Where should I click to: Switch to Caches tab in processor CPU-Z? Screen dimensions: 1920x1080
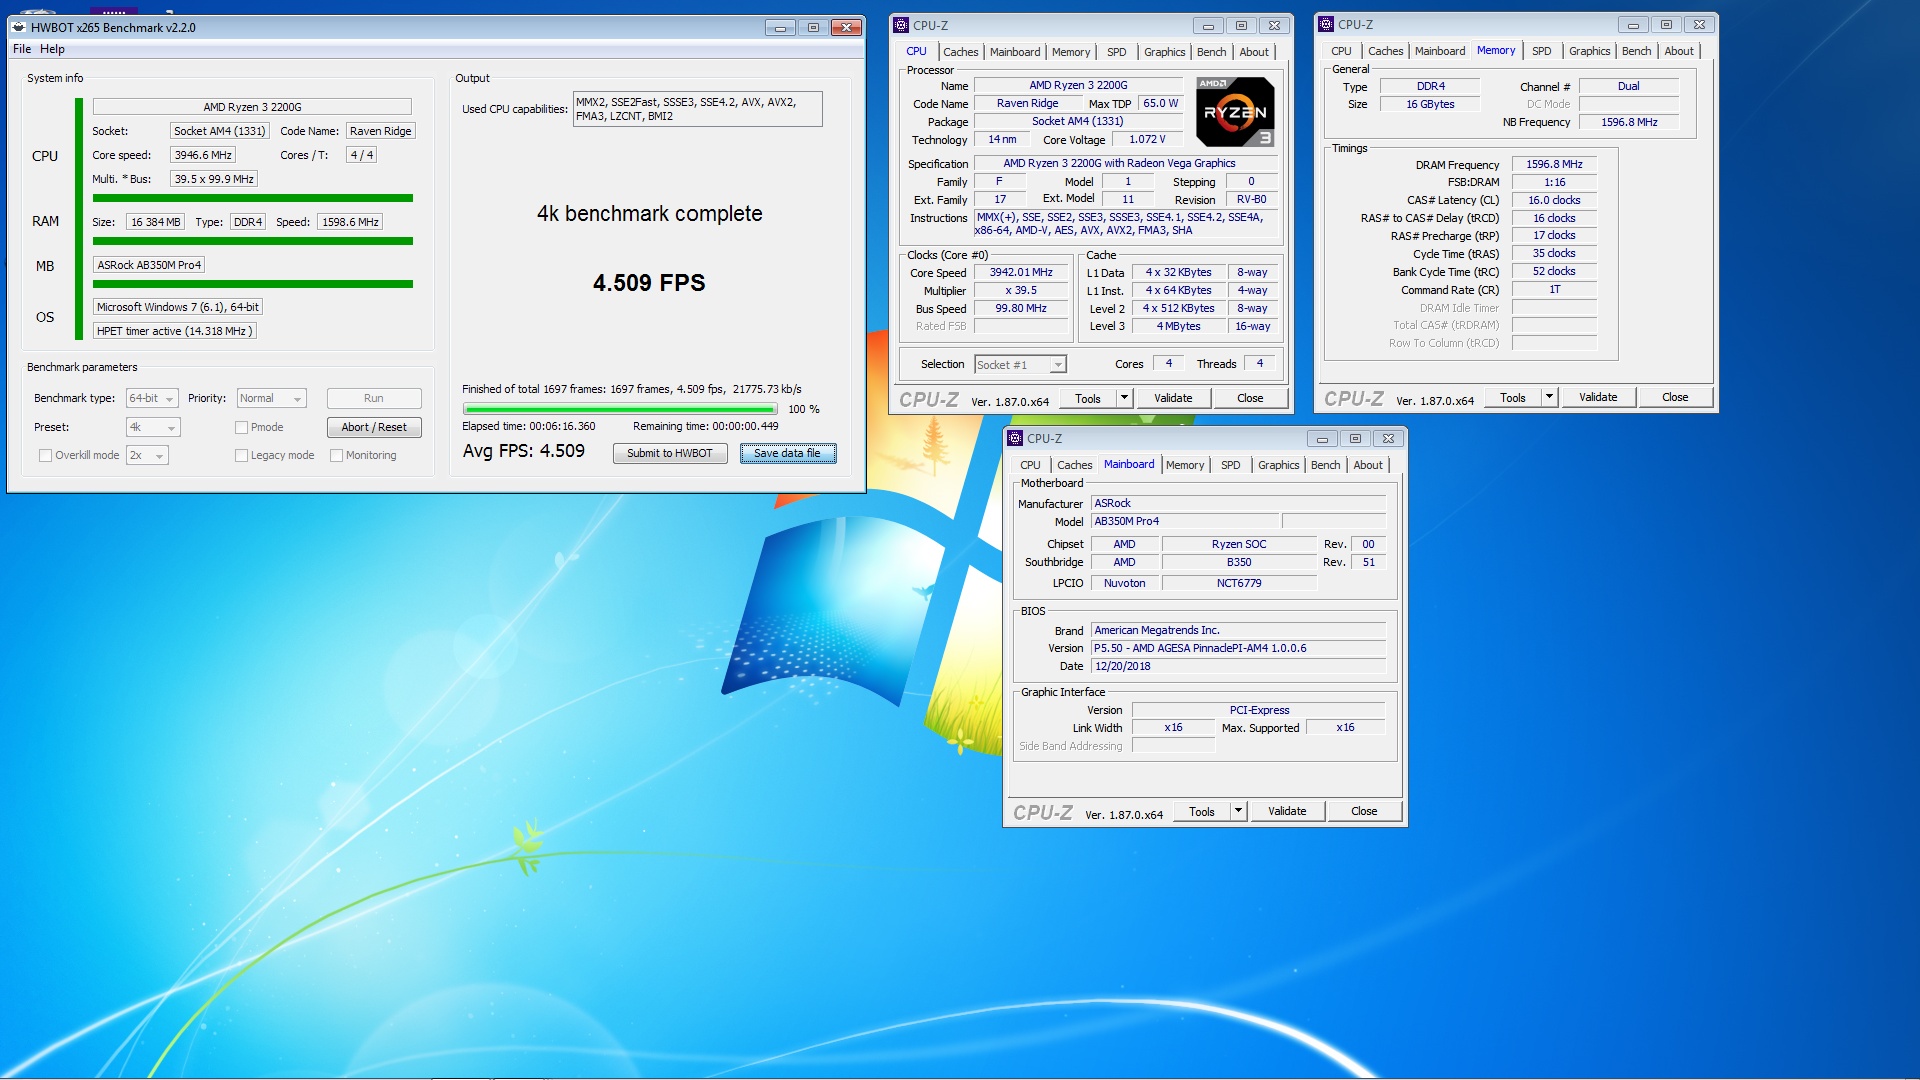(x=961, y=52)
